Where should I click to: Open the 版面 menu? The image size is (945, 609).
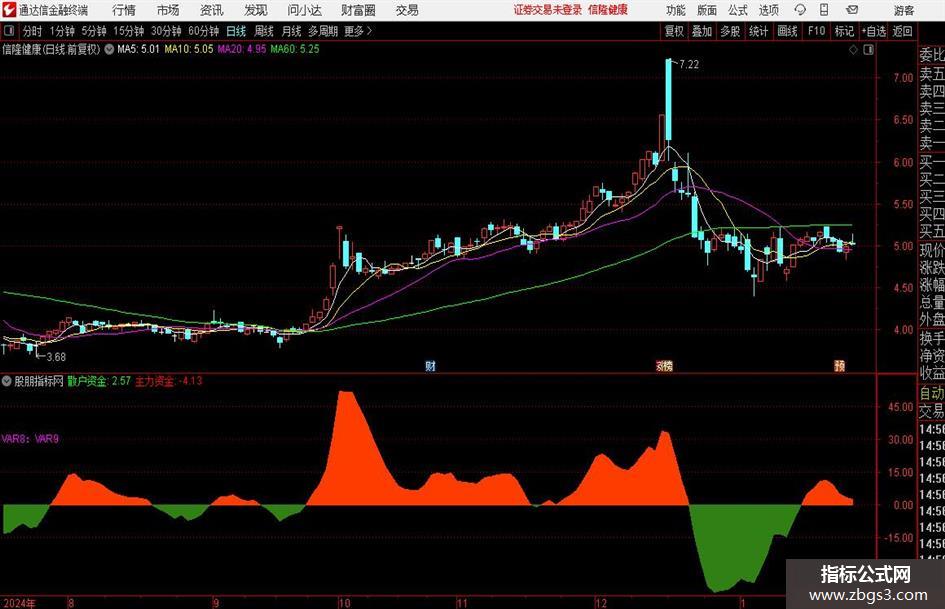tap(707, 10)
